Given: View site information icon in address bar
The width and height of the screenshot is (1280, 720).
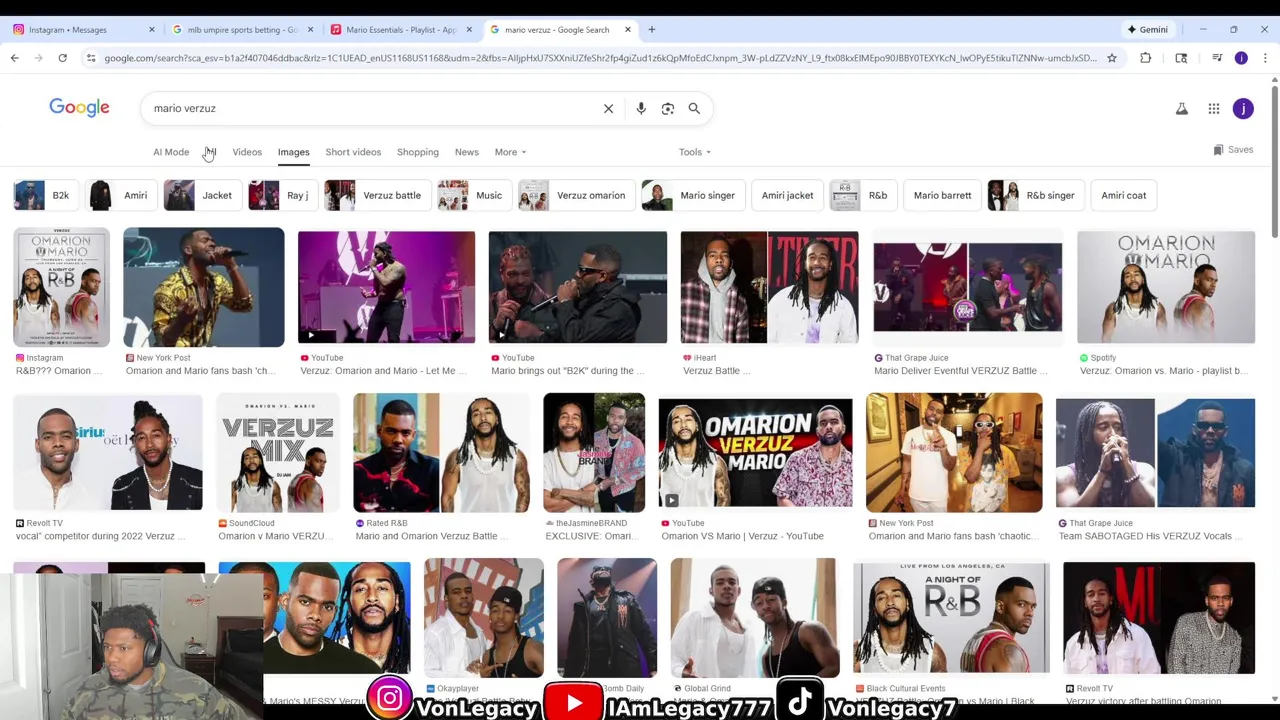Looking at the screenshot, I should coord(91,58).
